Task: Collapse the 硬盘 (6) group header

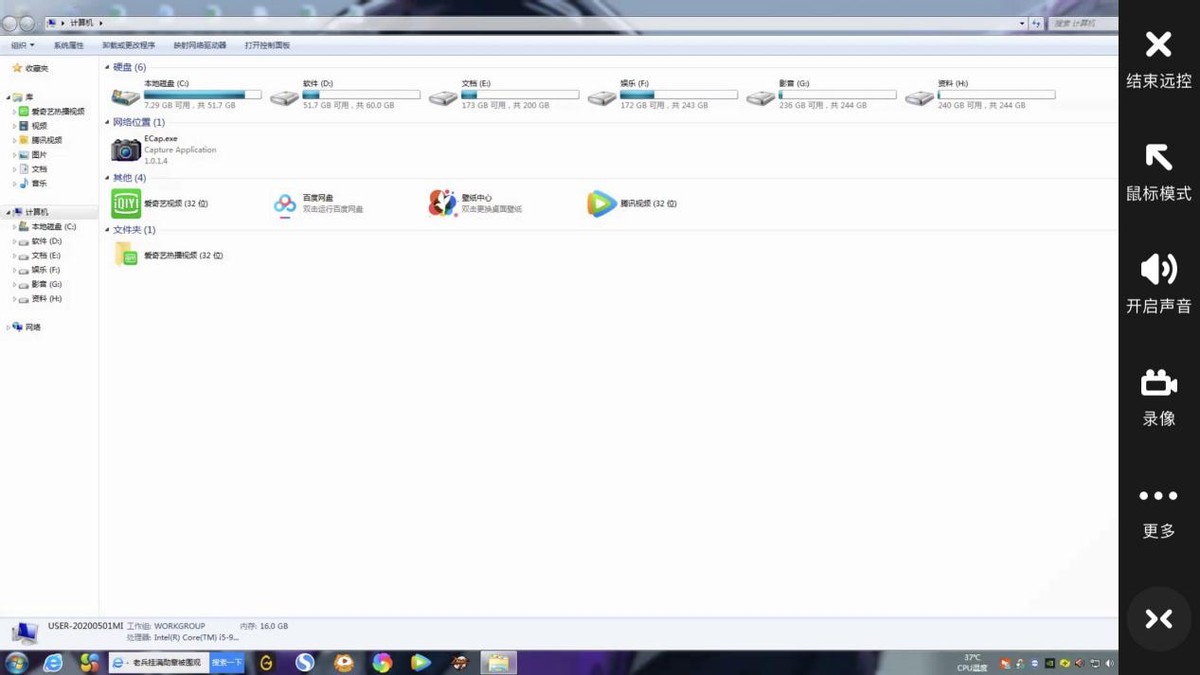Action: pos(108,68)
